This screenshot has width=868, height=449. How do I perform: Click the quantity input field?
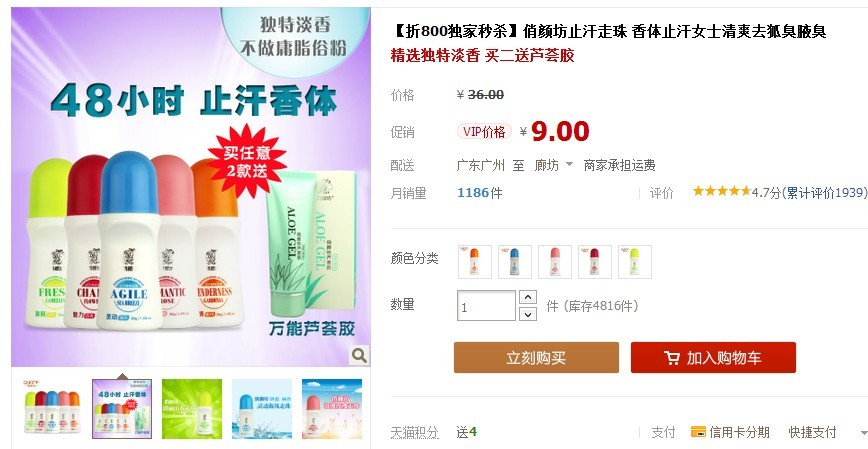487,306
